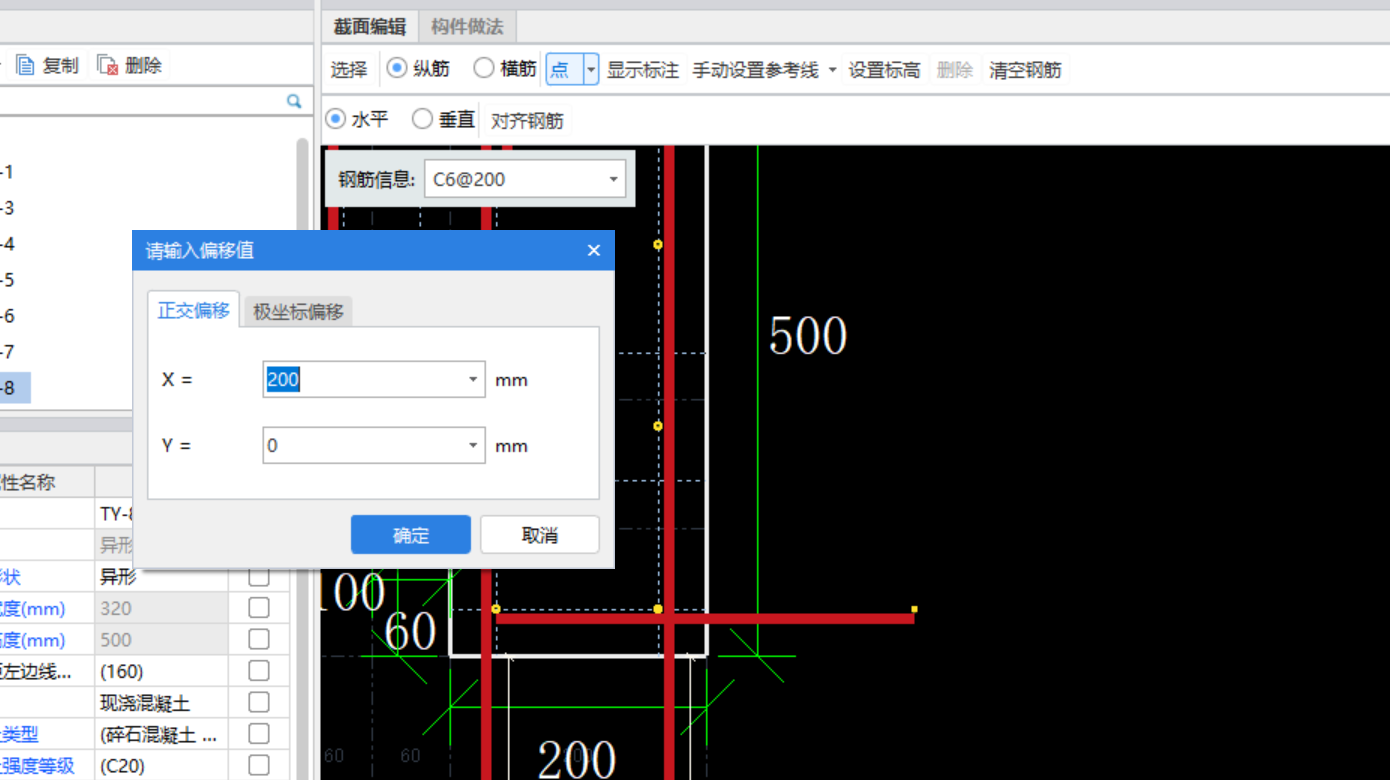
Task: Switch to the 构件做法 tab
Action: tap(467, 26)
